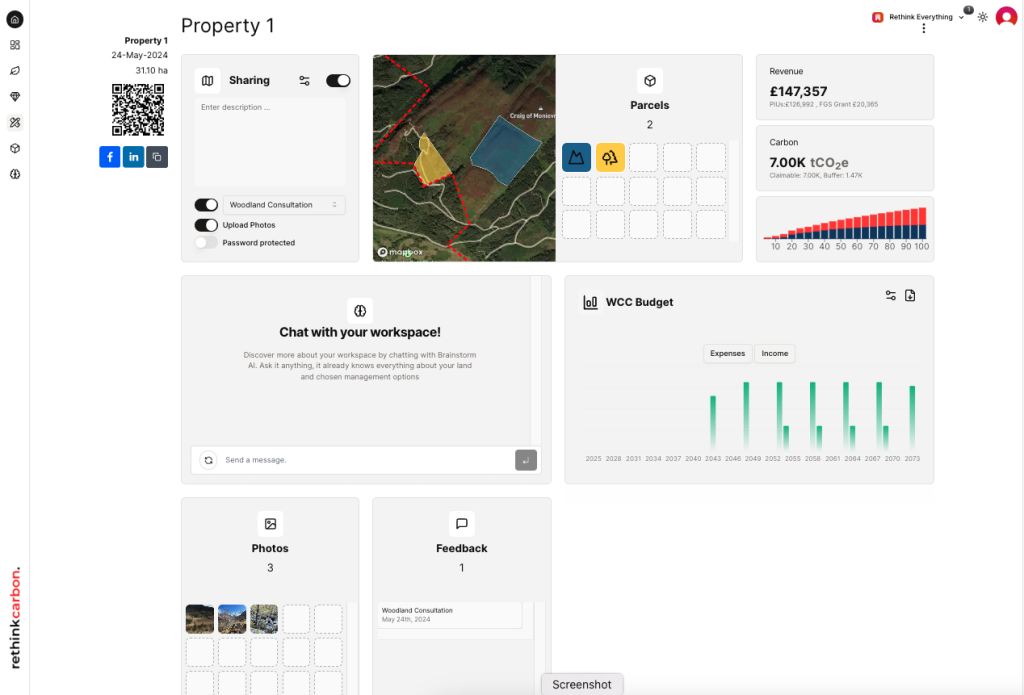Click the Enter description text area
The image size is (1024, 695).
point(270,142)
